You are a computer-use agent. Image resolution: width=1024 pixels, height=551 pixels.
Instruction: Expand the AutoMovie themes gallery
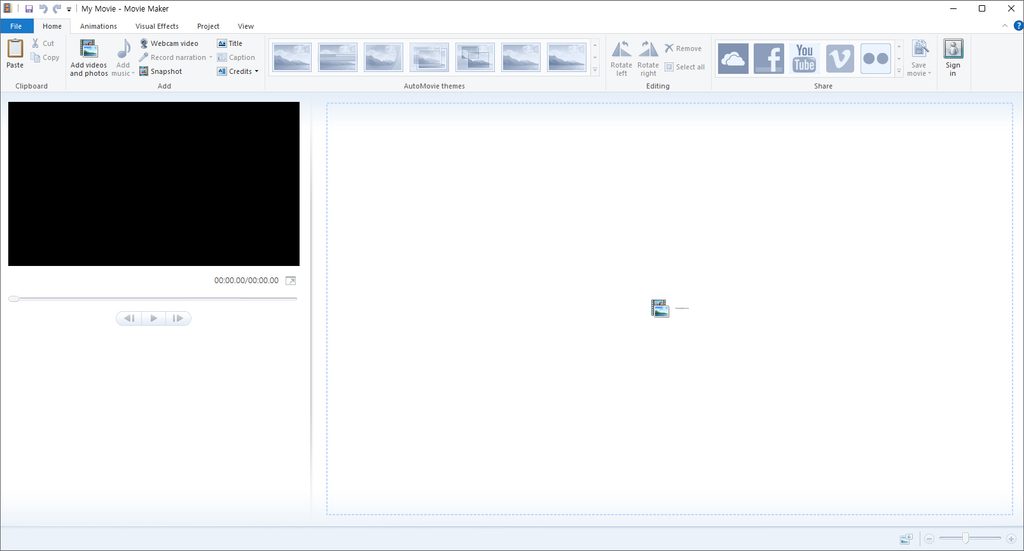(x=595, y=71)
